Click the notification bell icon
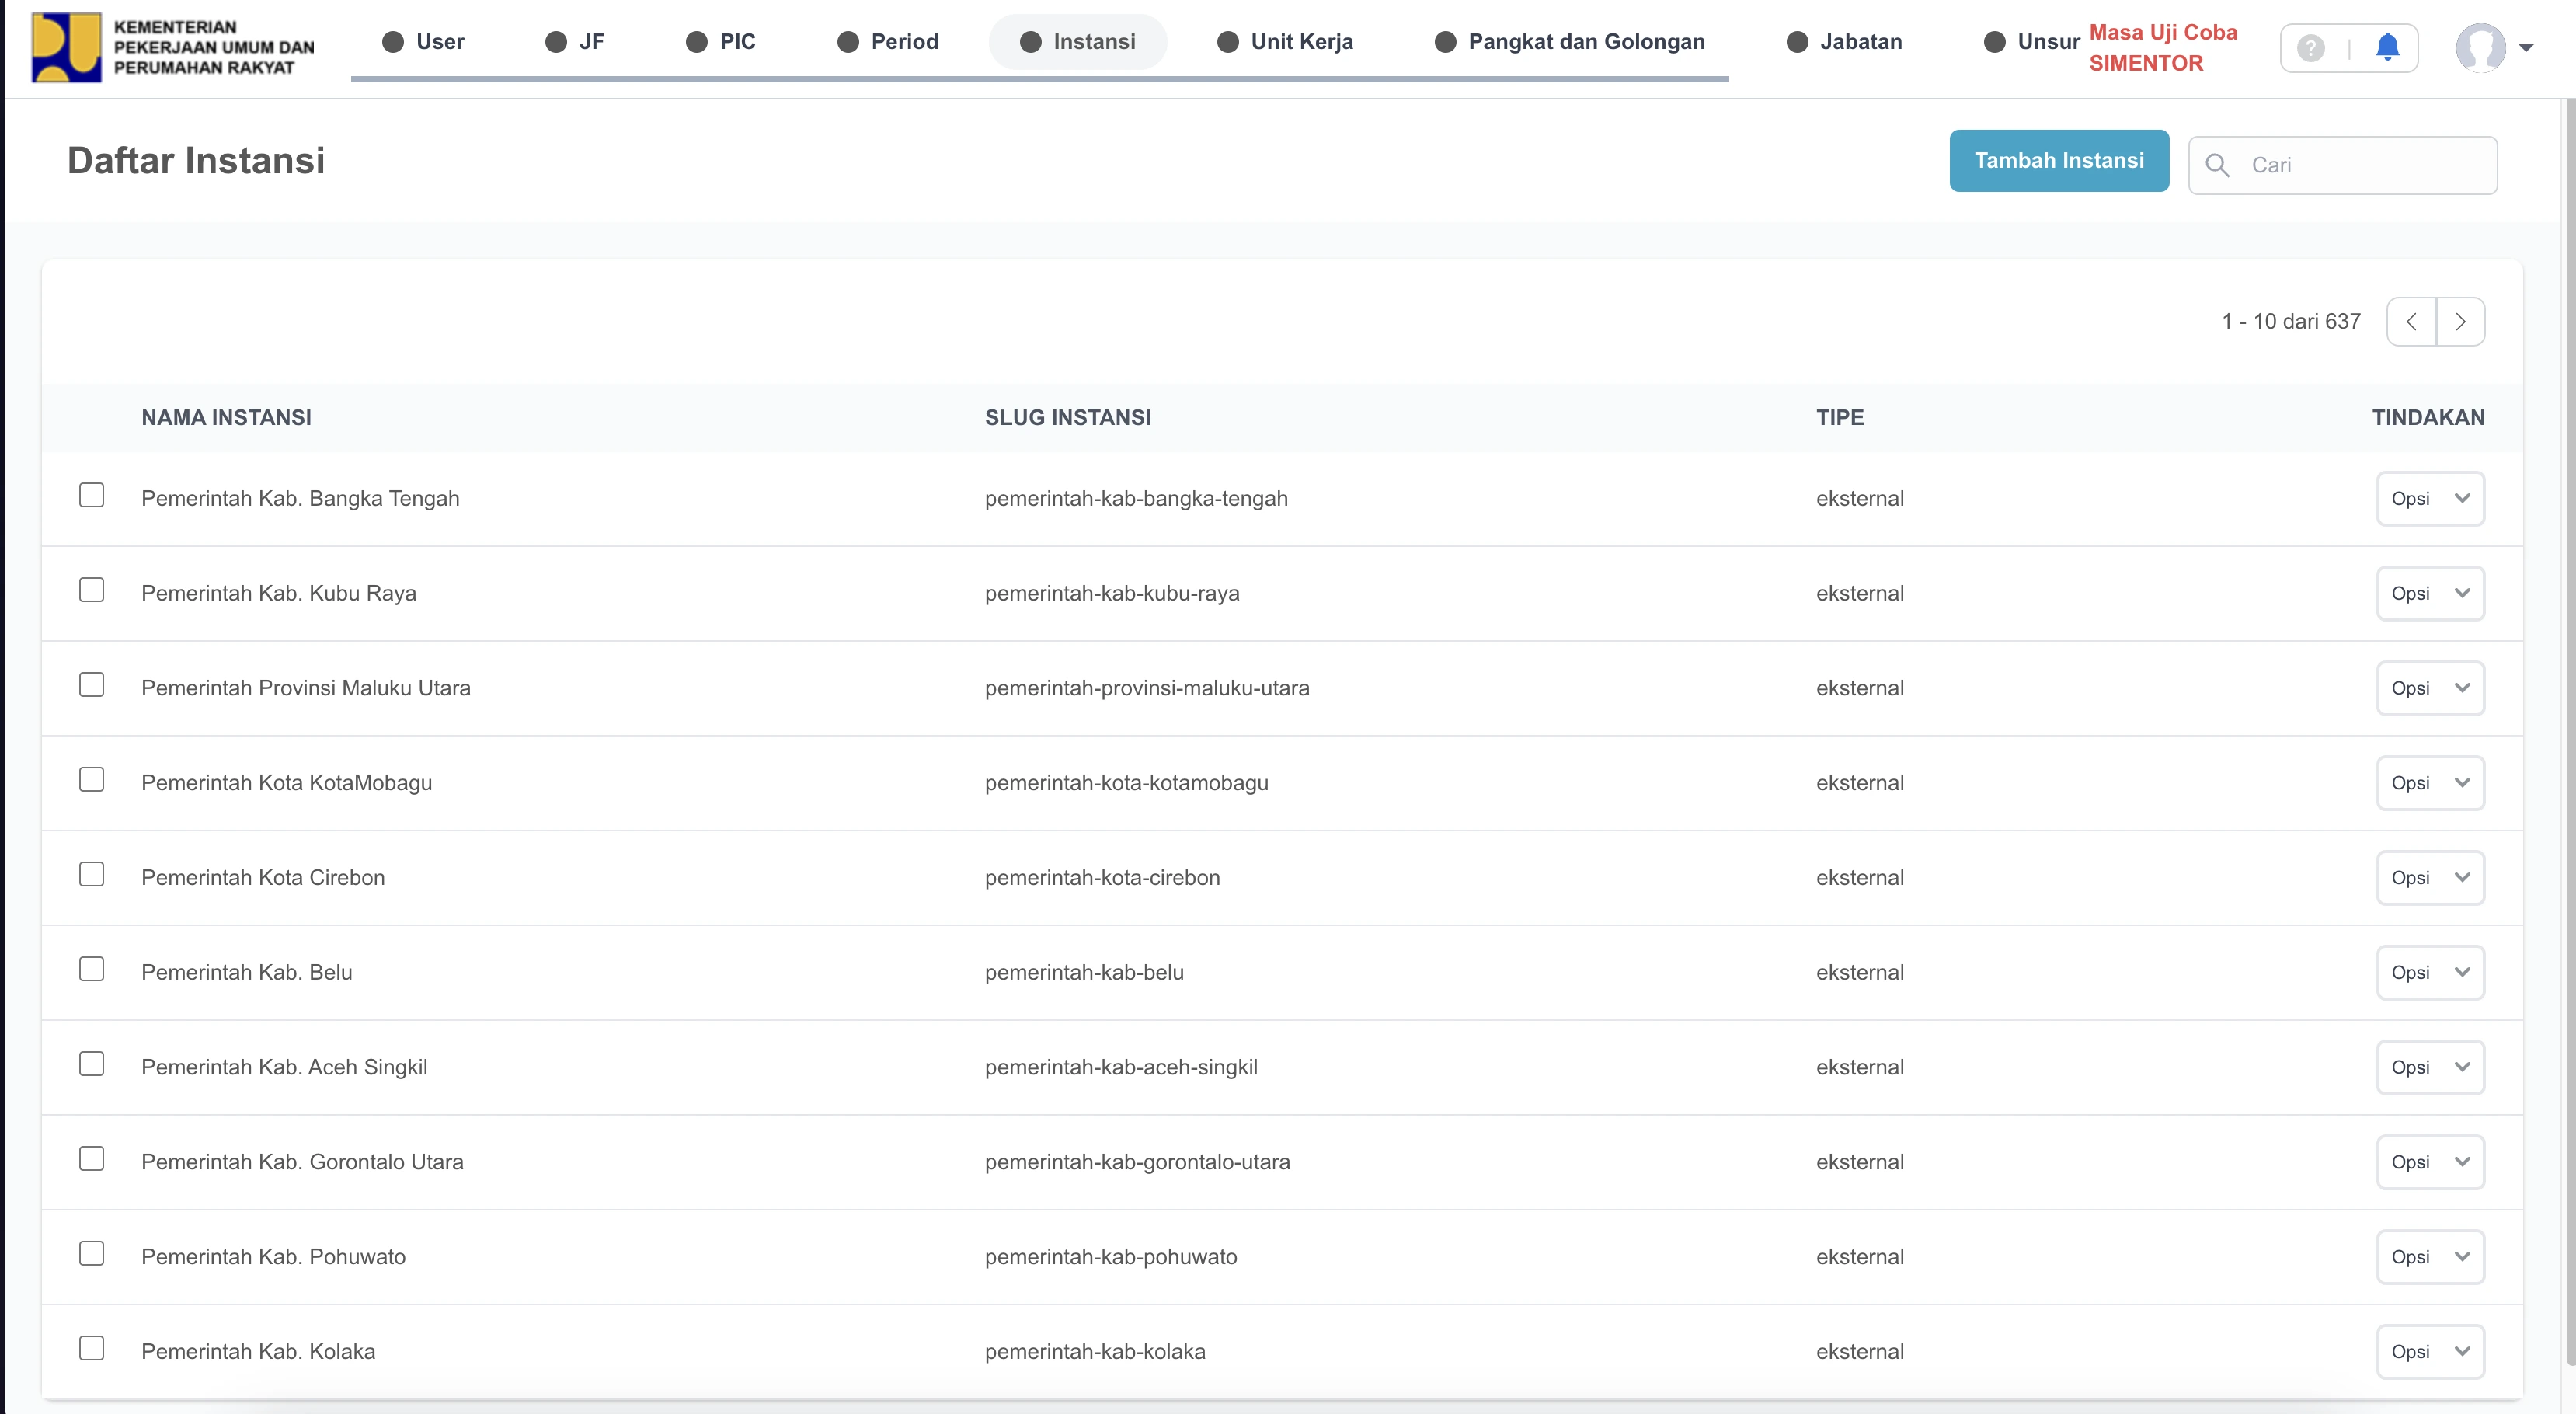Viewport: 2576px width, 1414px height. point(2387,47)
